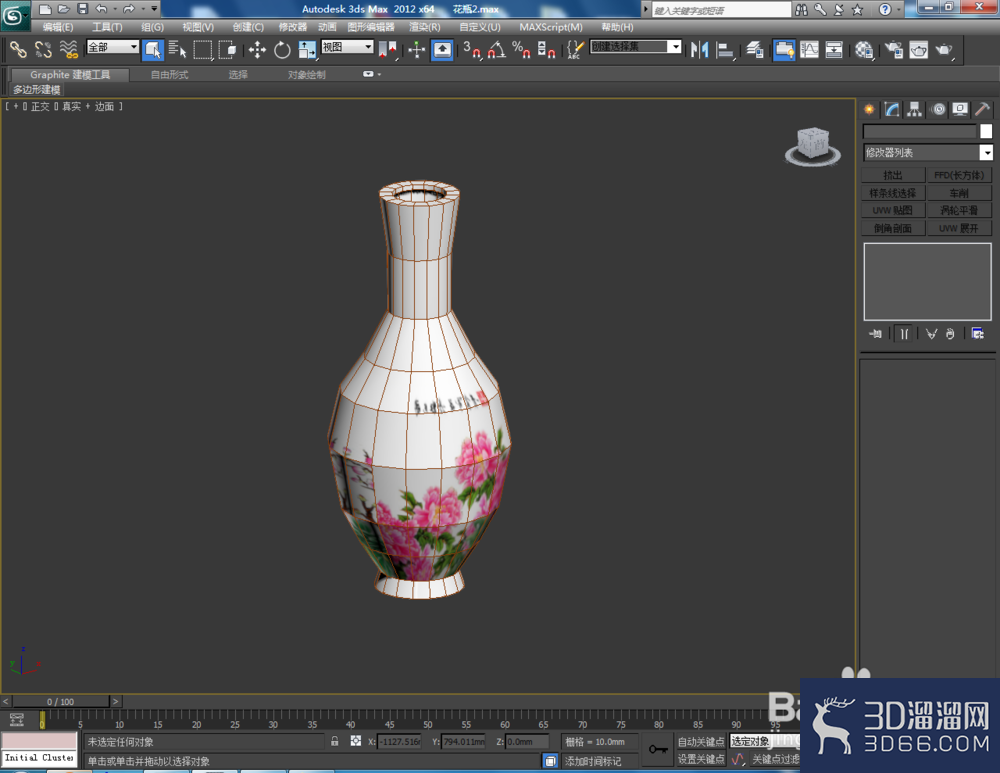This screenshot has width=1000, height=773.
Task: Open the application menu logo button
Action: pyautogui.click(x=14, y=15)
